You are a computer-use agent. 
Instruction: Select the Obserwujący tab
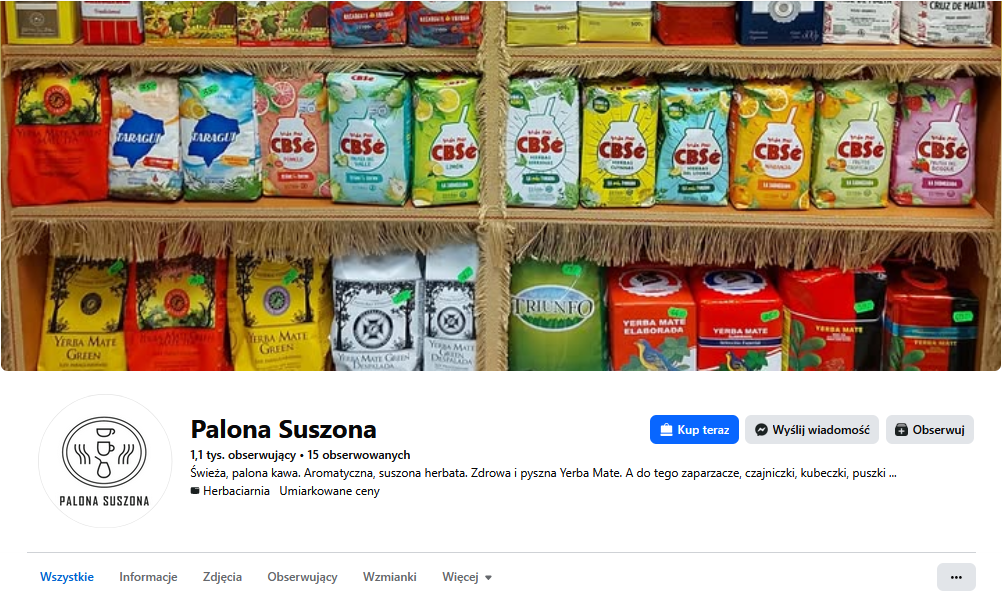point(302,577)
